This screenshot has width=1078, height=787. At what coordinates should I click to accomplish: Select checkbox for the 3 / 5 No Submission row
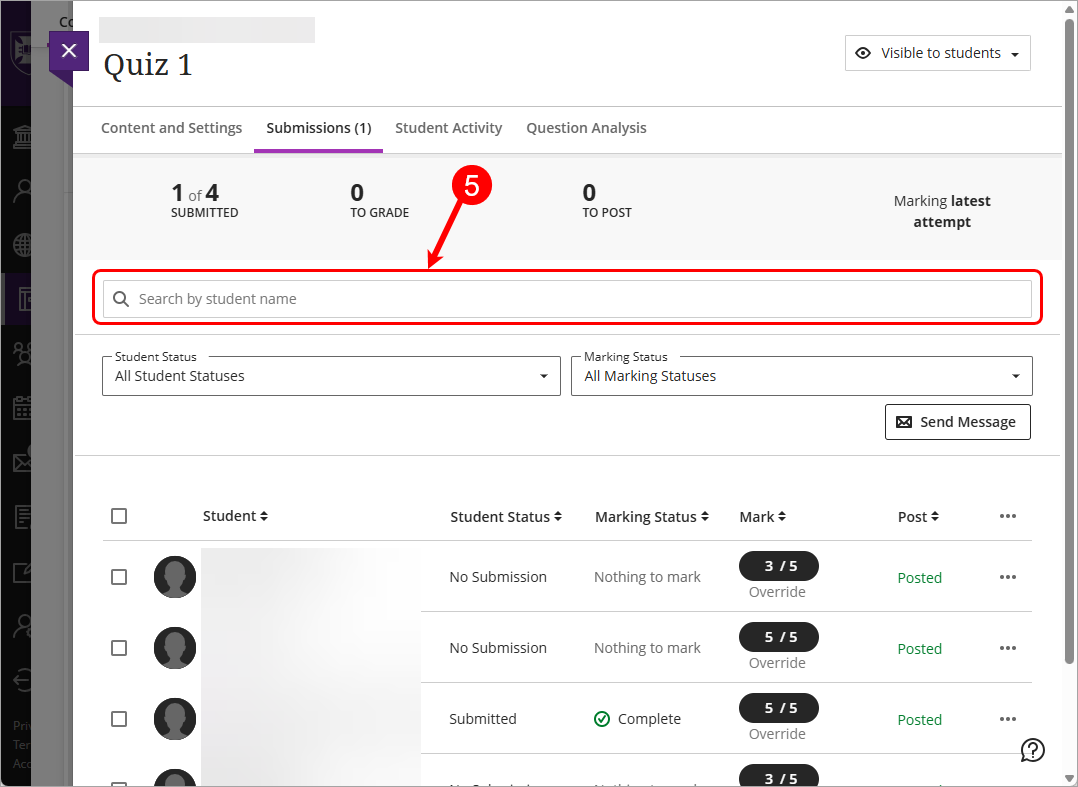click(119, 577)
